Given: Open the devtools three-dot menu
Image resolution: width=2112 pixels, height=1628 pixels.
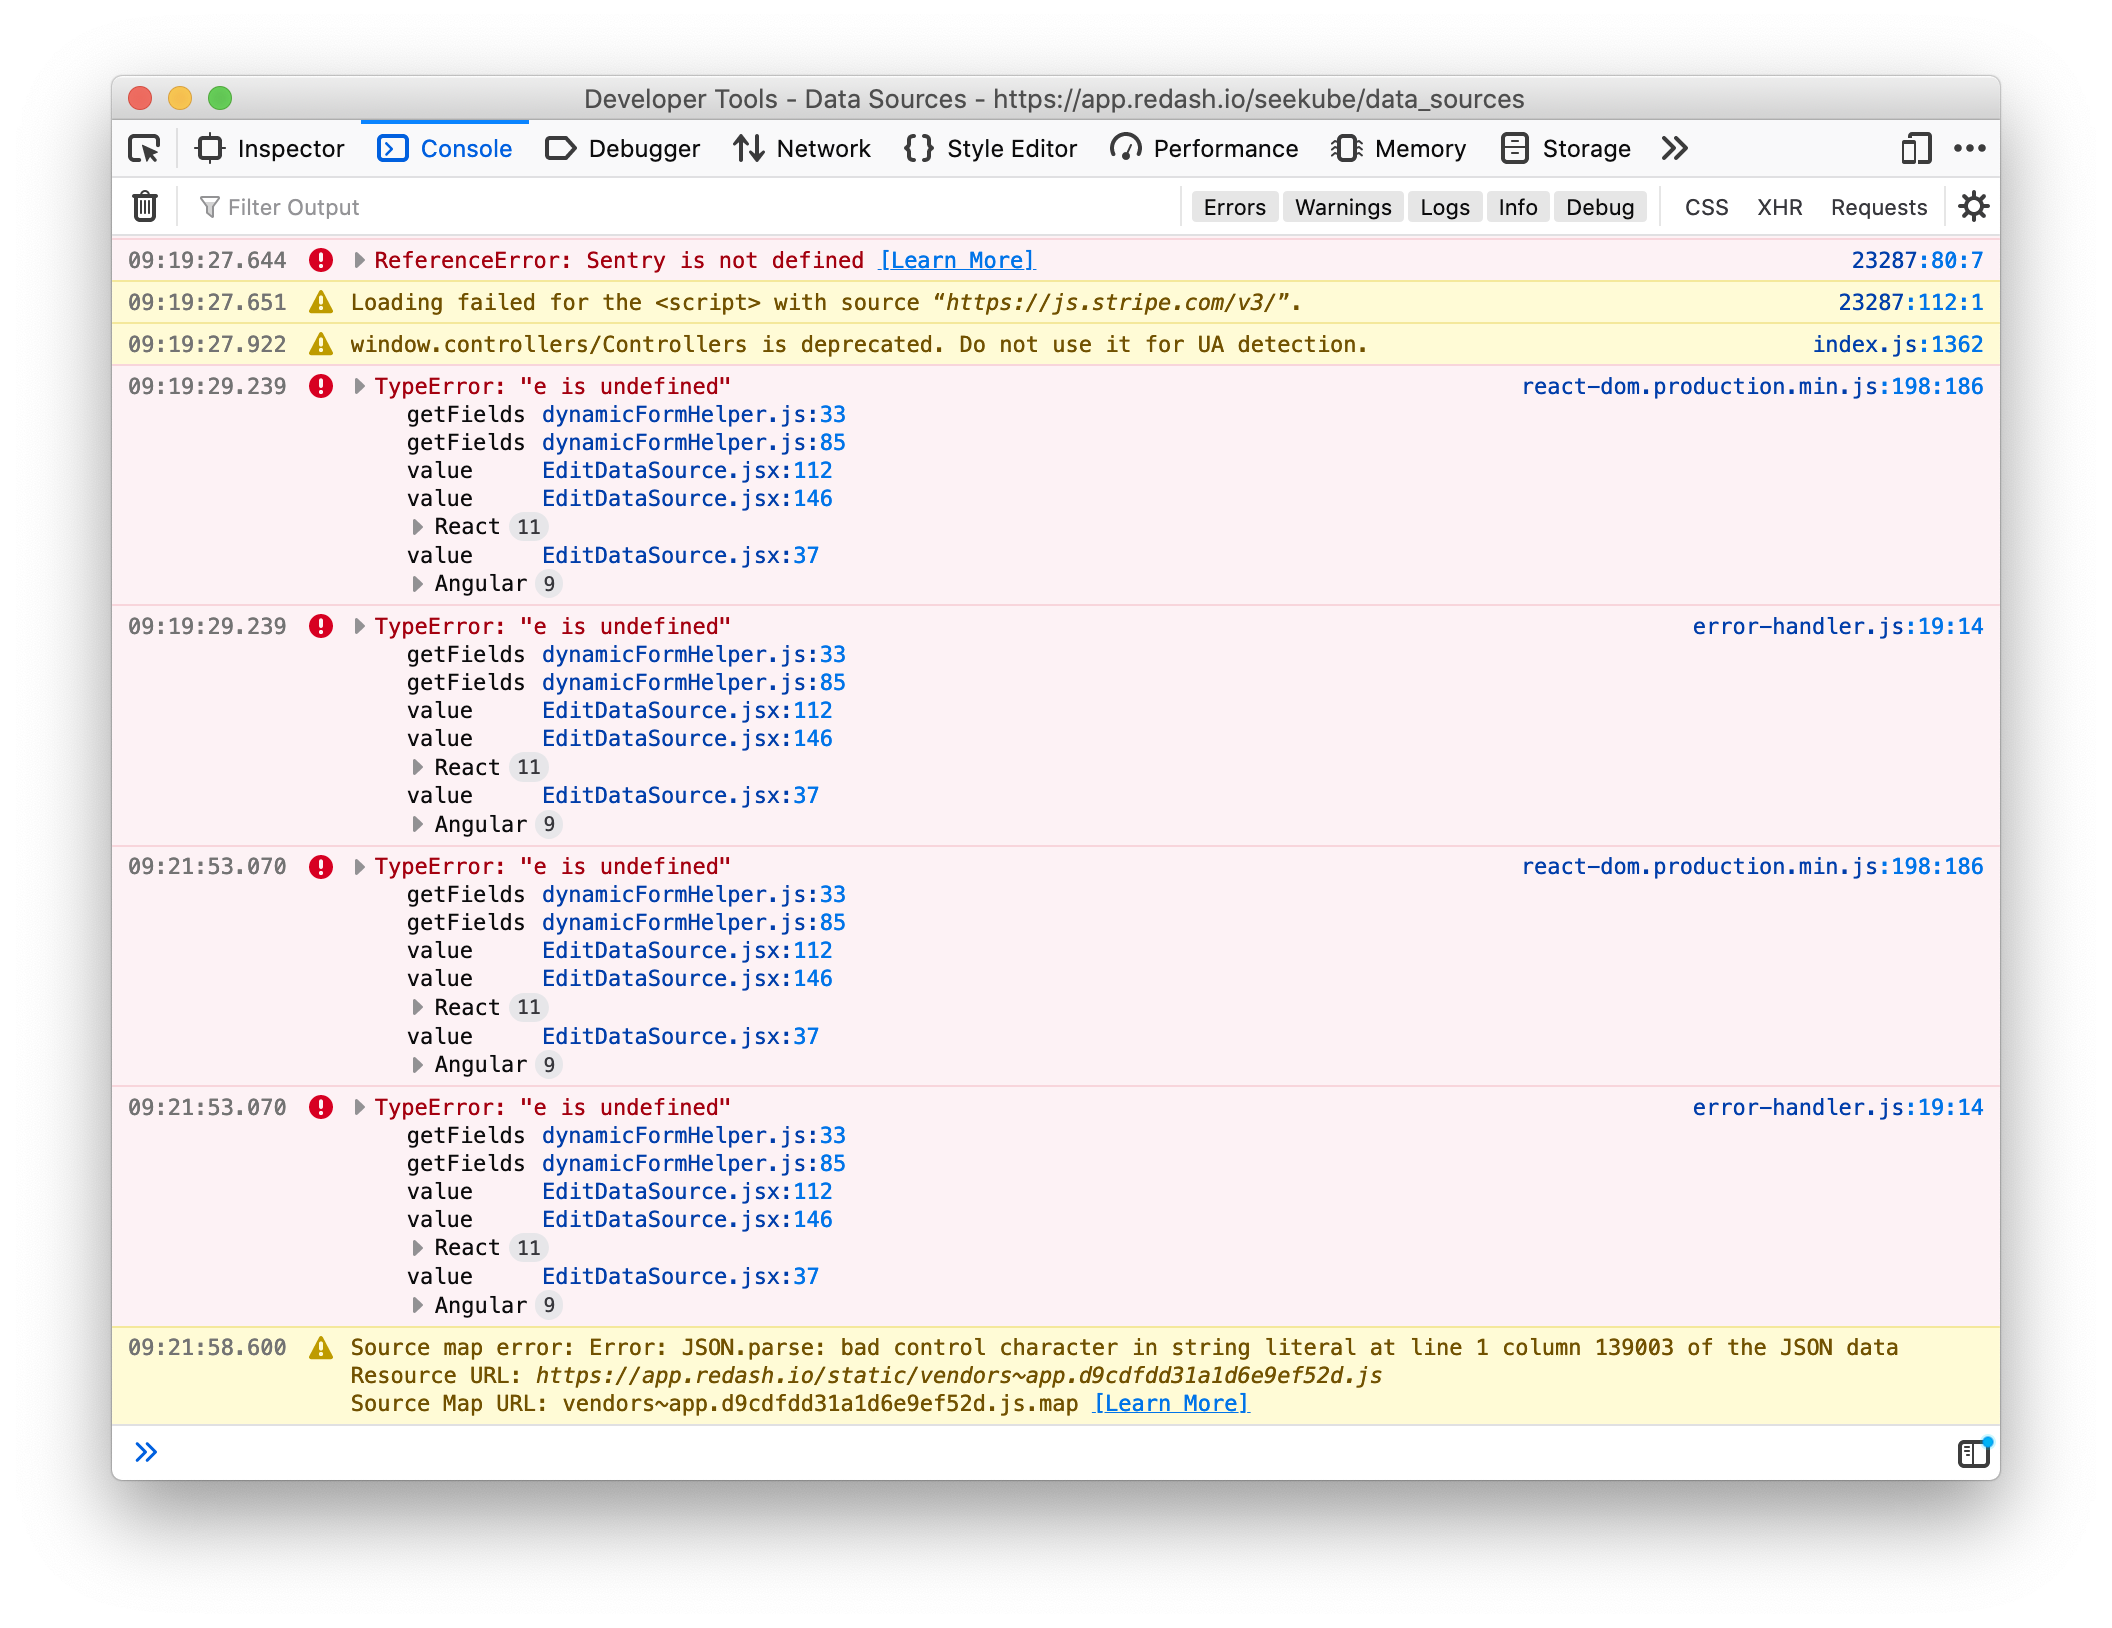Looking at the screenshot, I should point(1970,149).
